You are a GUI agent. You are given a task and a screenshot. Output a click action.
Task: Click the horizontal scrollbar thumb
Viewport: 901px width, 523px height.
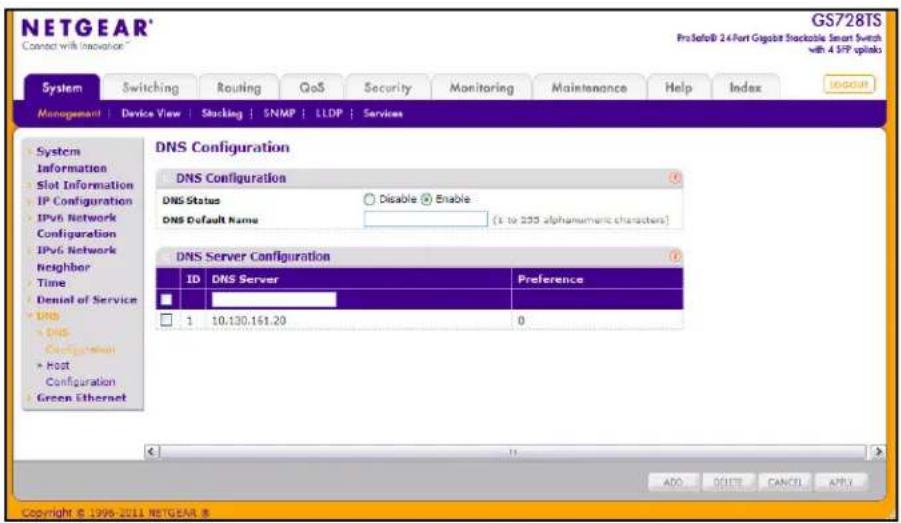[513, 452]
